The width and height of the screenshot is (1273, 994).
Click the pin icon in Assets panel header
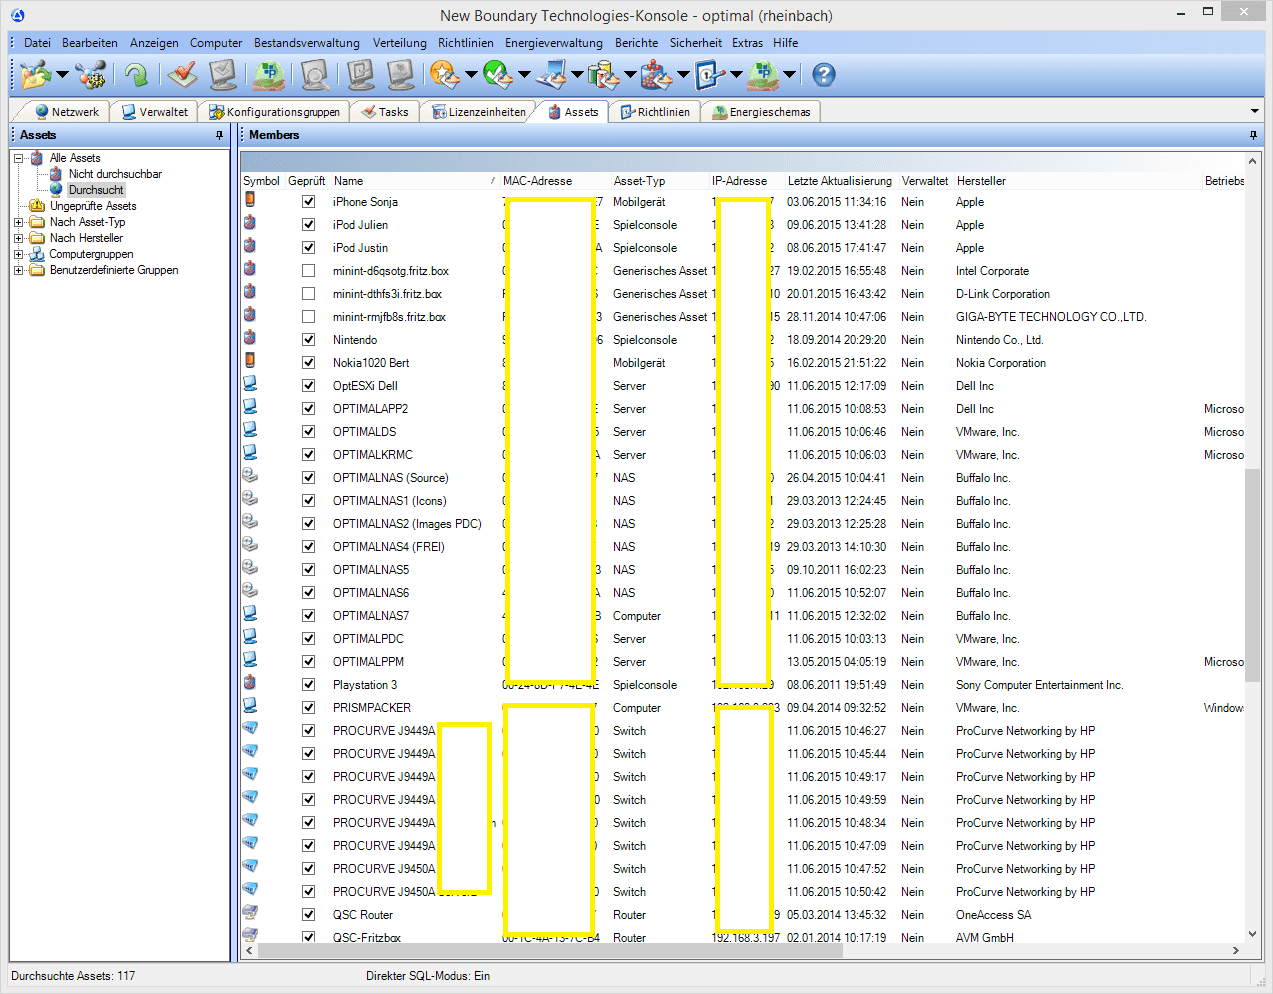point(219,135)
